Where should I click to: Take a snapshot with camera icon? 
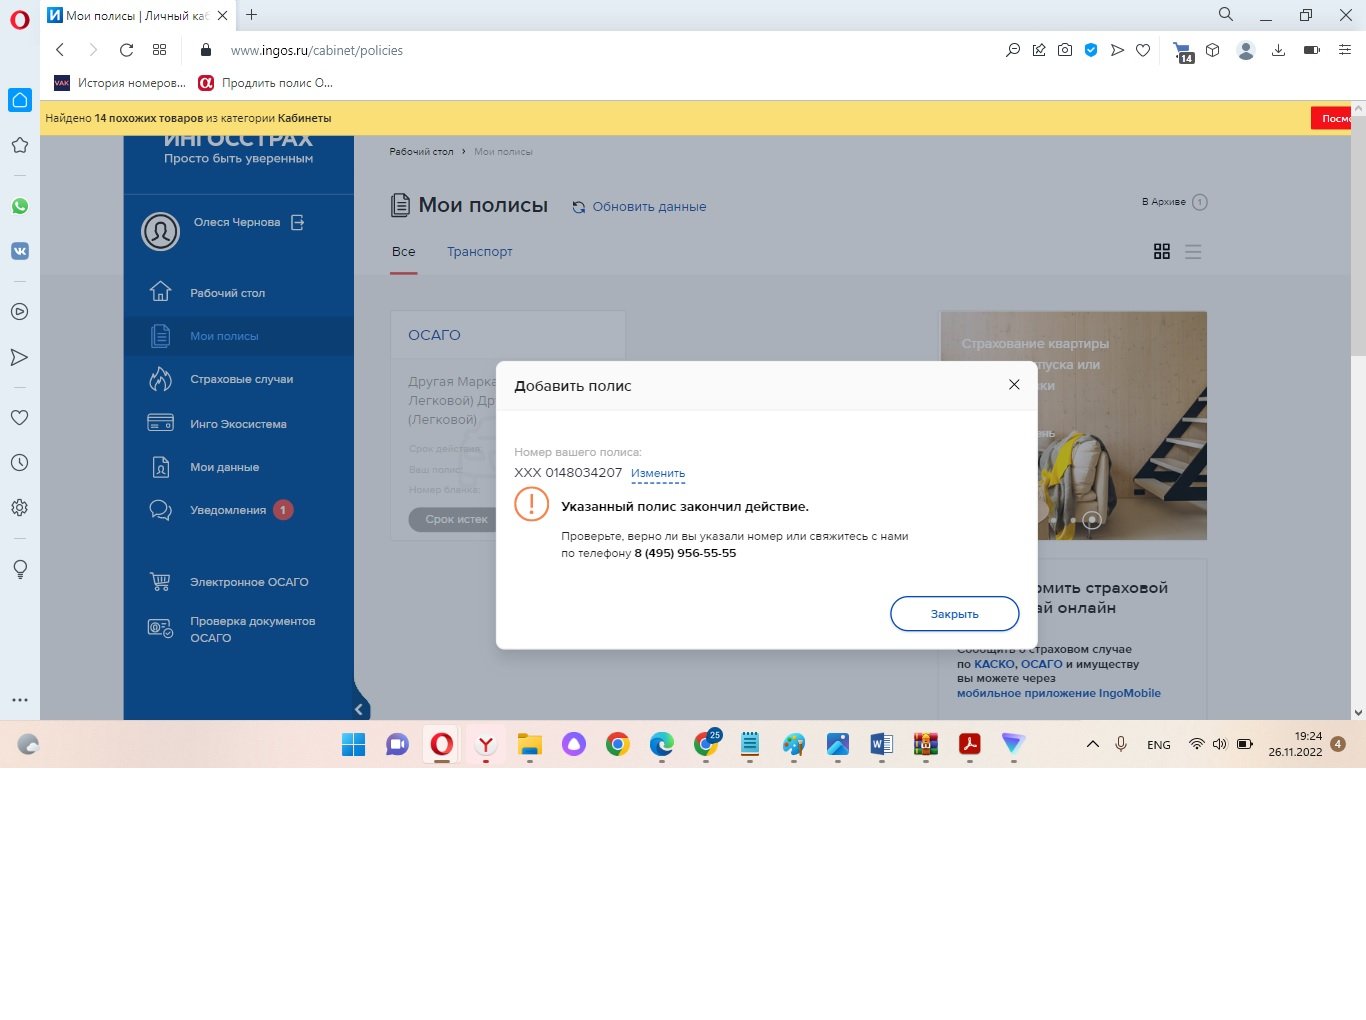pos(1065,50)
